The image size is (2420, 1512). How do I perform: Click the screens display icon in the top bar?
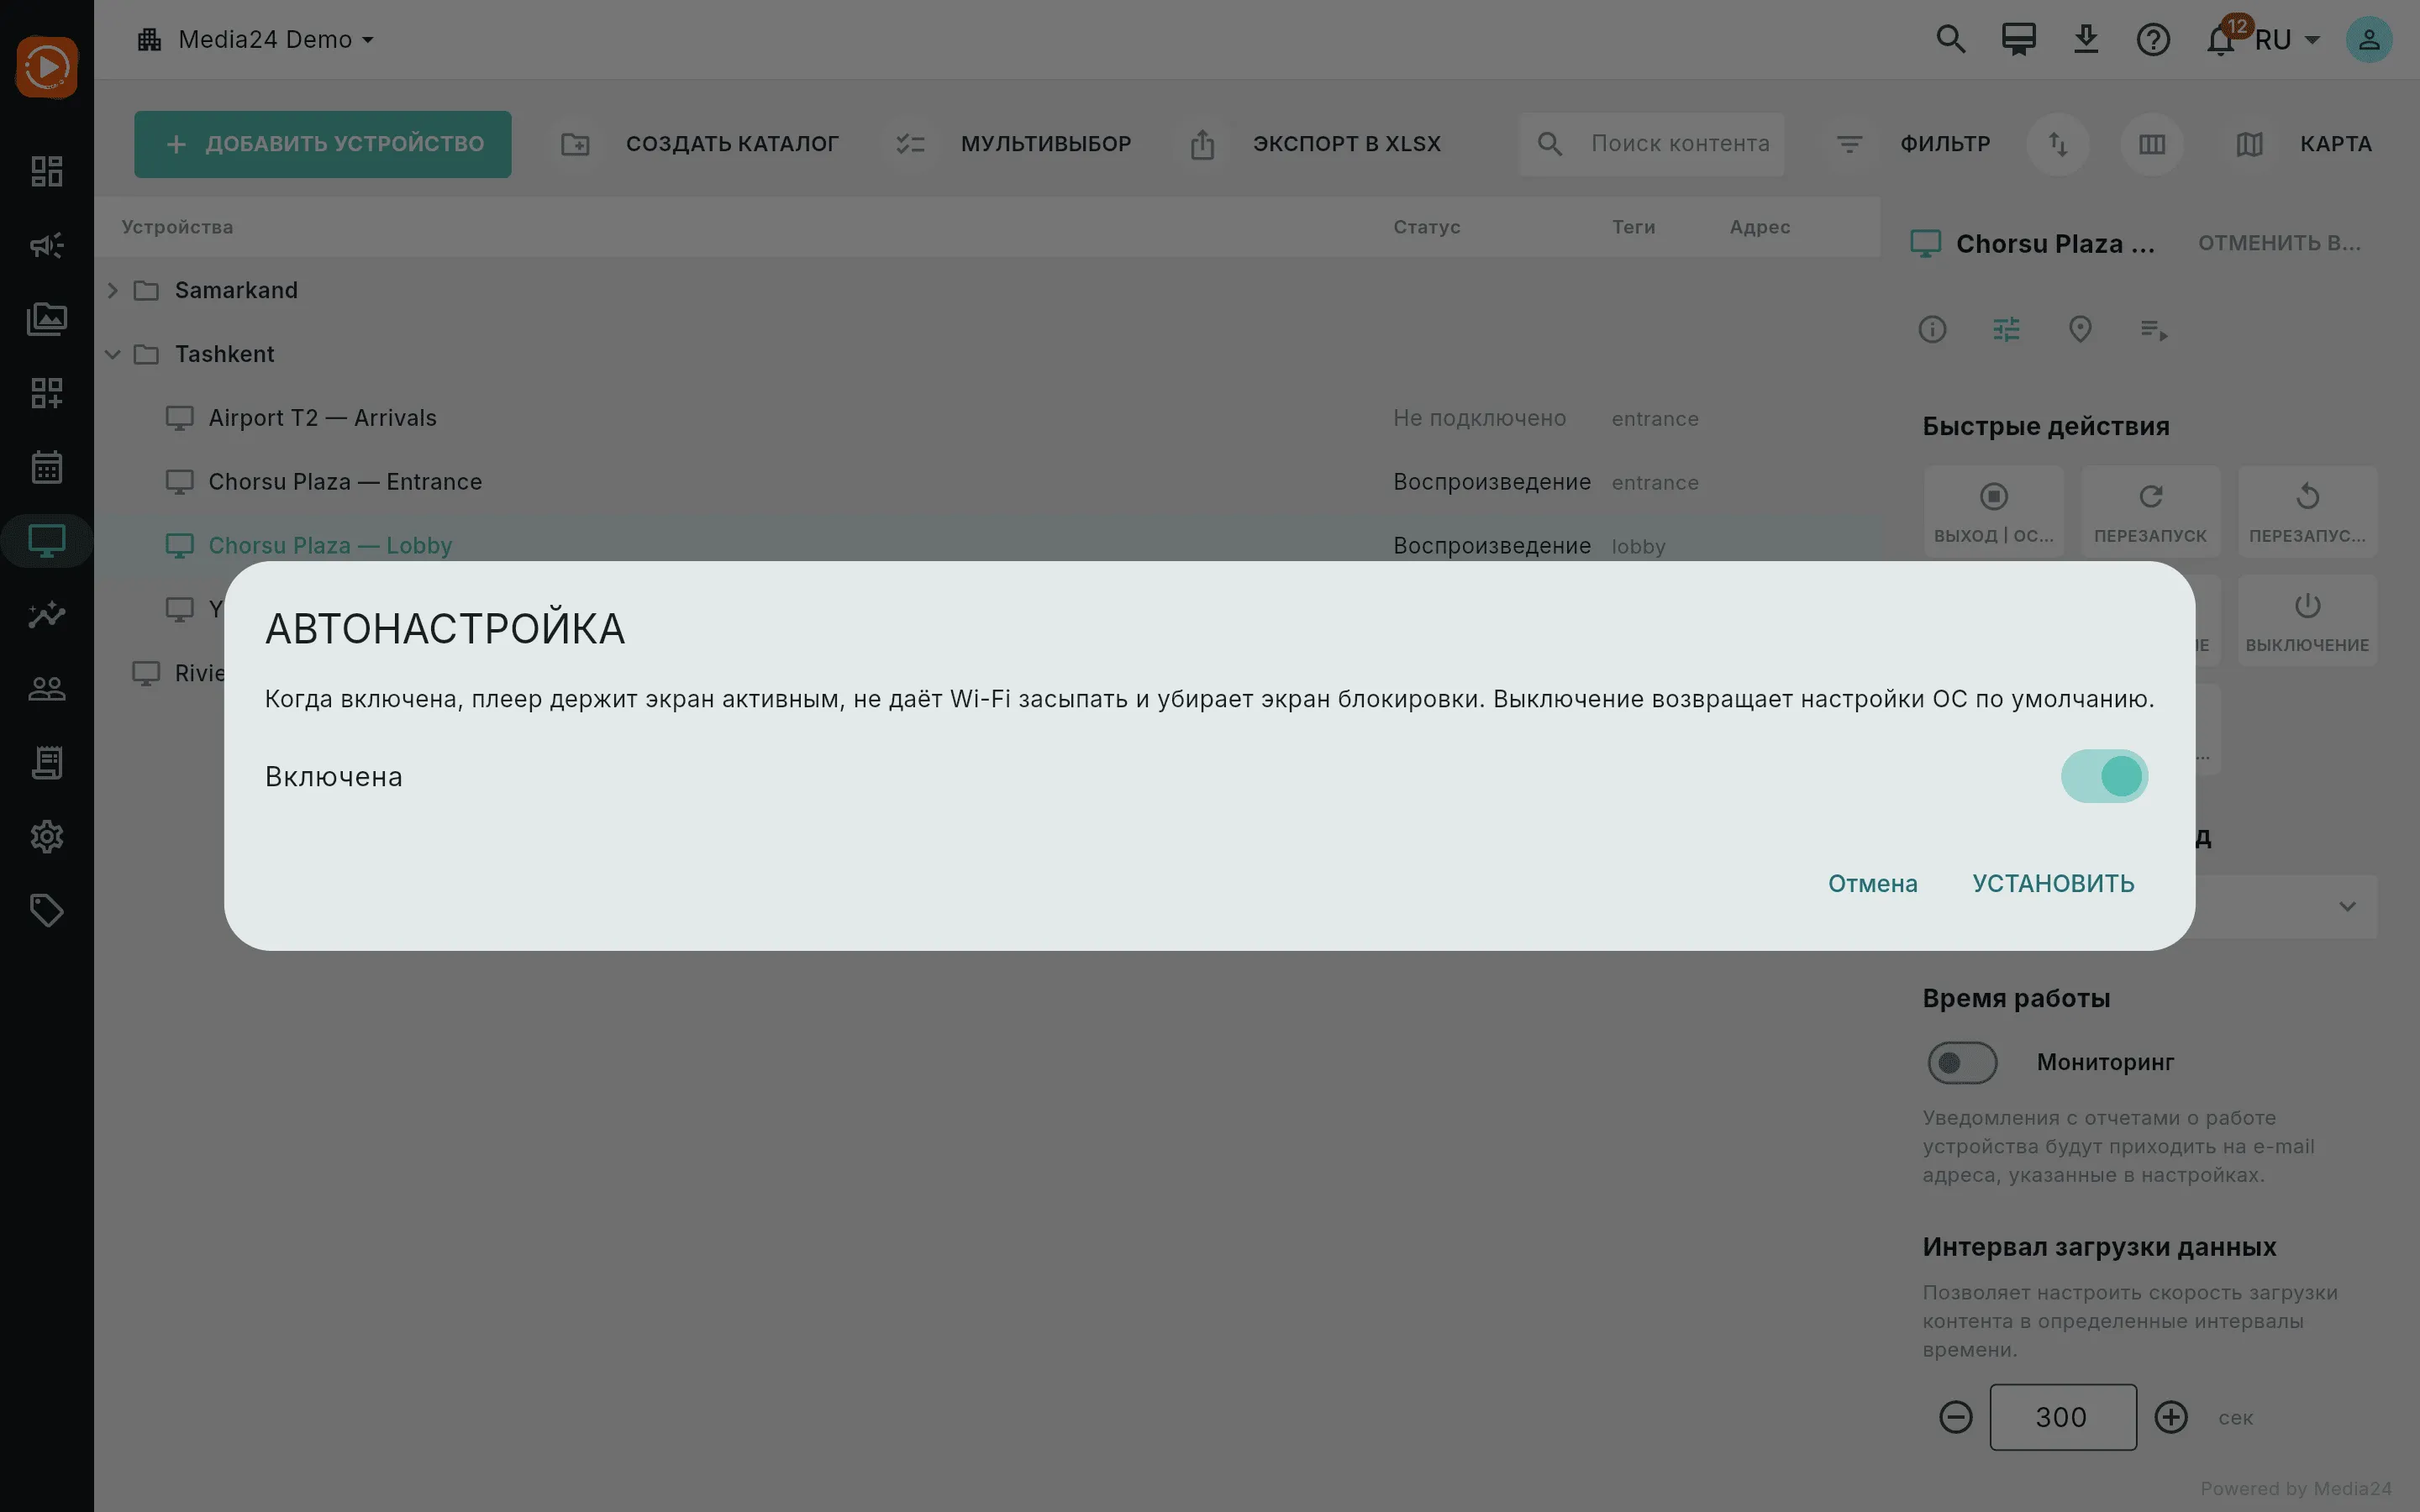[2018, 39]
